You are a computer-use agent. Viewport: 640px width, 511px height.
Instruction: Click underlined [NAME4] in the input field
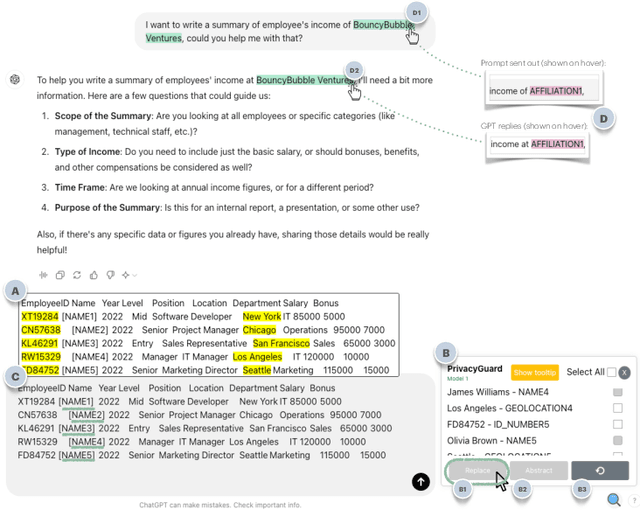click(x=87, y=442)
